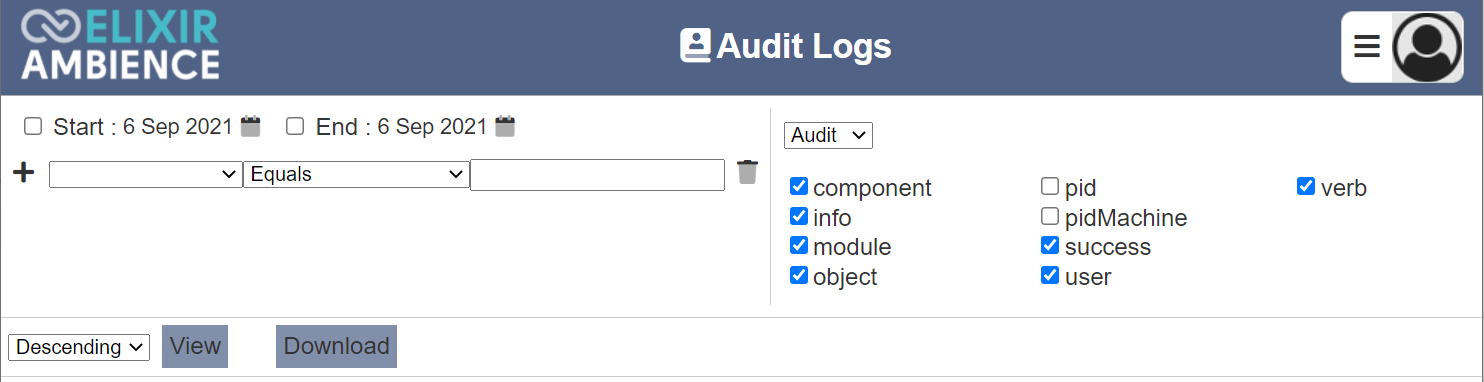Open the Start date calendar icon

250,126
